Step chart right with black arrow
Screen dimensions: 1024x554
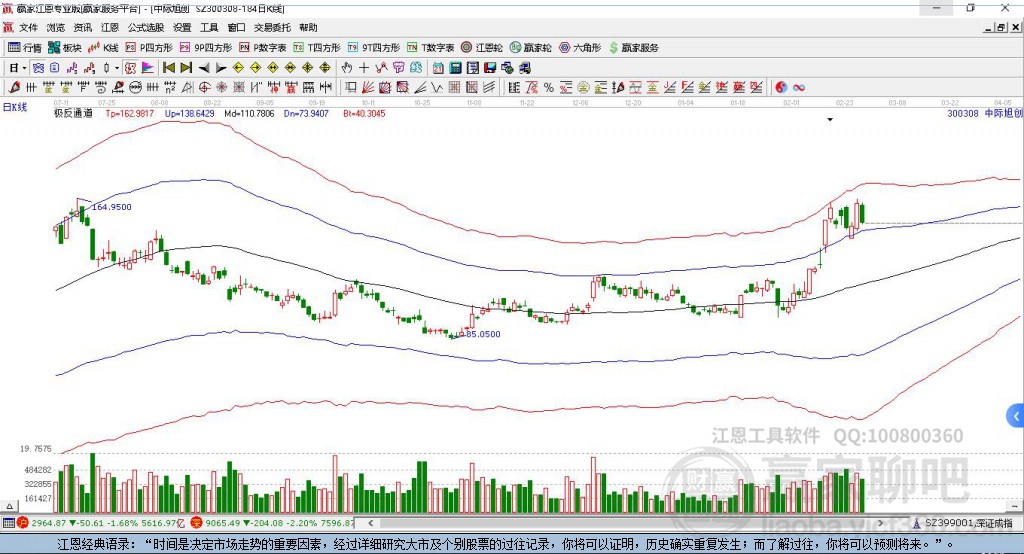click(x=221, y=68)
